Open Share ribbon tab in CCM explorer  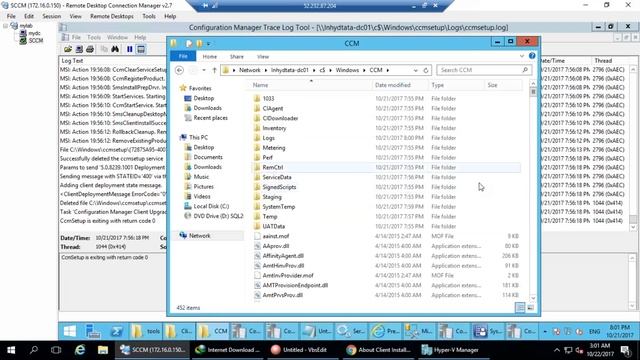point(236,56)
